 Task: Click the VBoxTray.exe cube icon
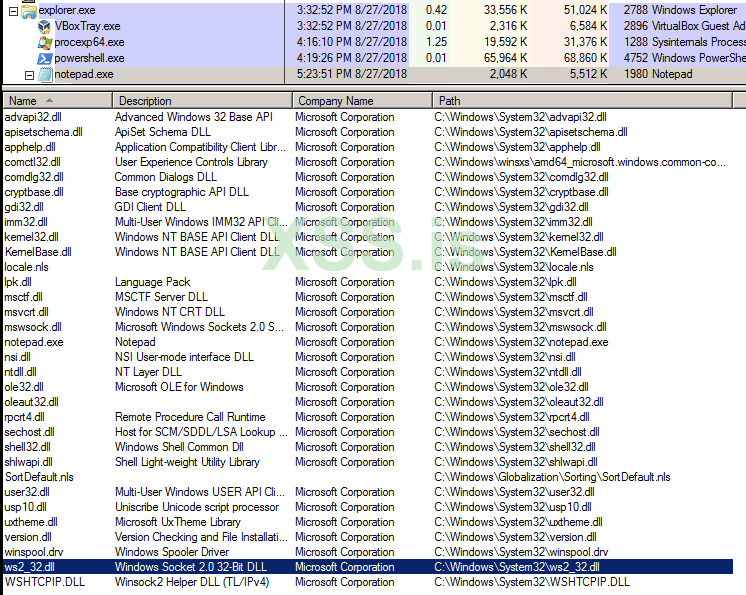45,27
